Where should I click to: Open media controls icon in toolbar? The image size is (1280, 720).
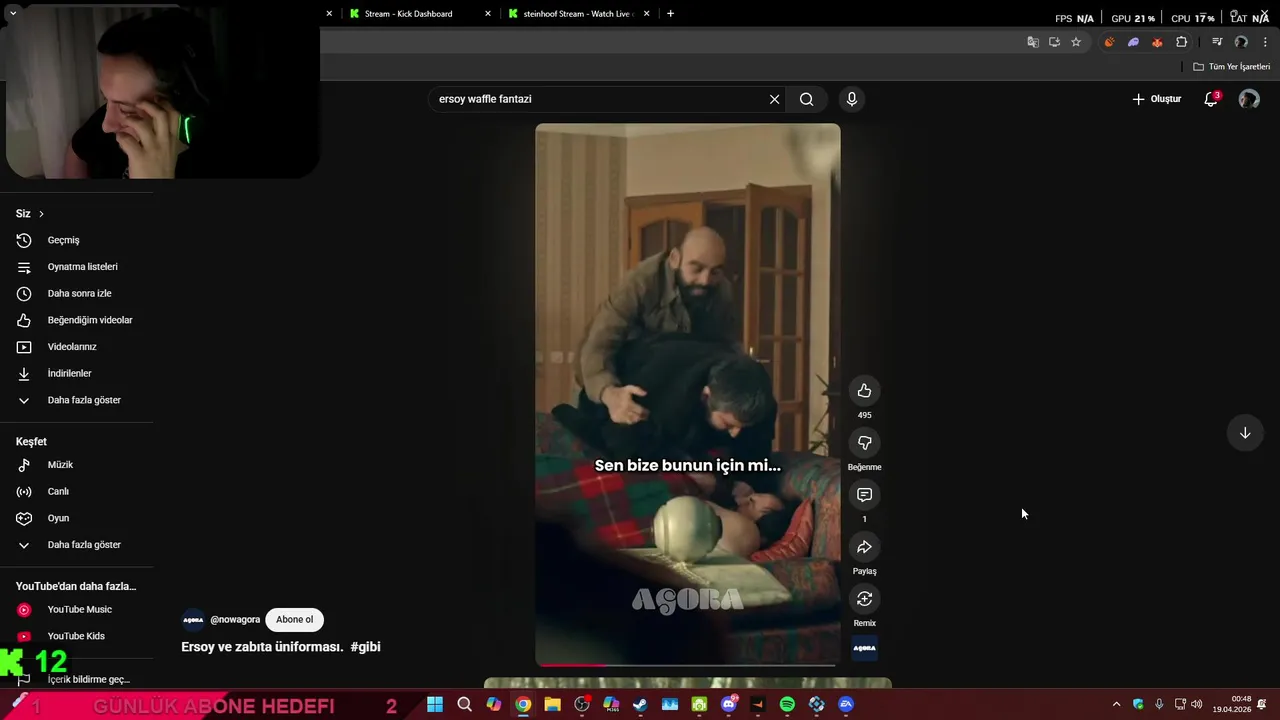[x=1217, y=42]
